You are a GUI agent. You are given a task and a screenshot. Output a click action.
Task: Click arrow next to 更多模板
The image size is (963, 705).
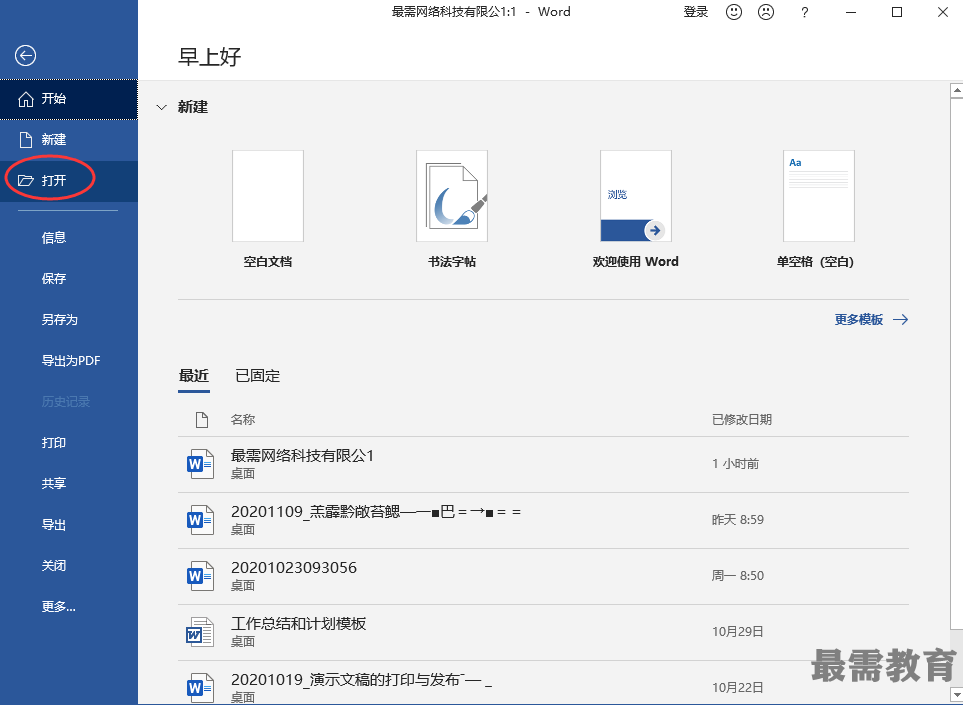(900, 319)
